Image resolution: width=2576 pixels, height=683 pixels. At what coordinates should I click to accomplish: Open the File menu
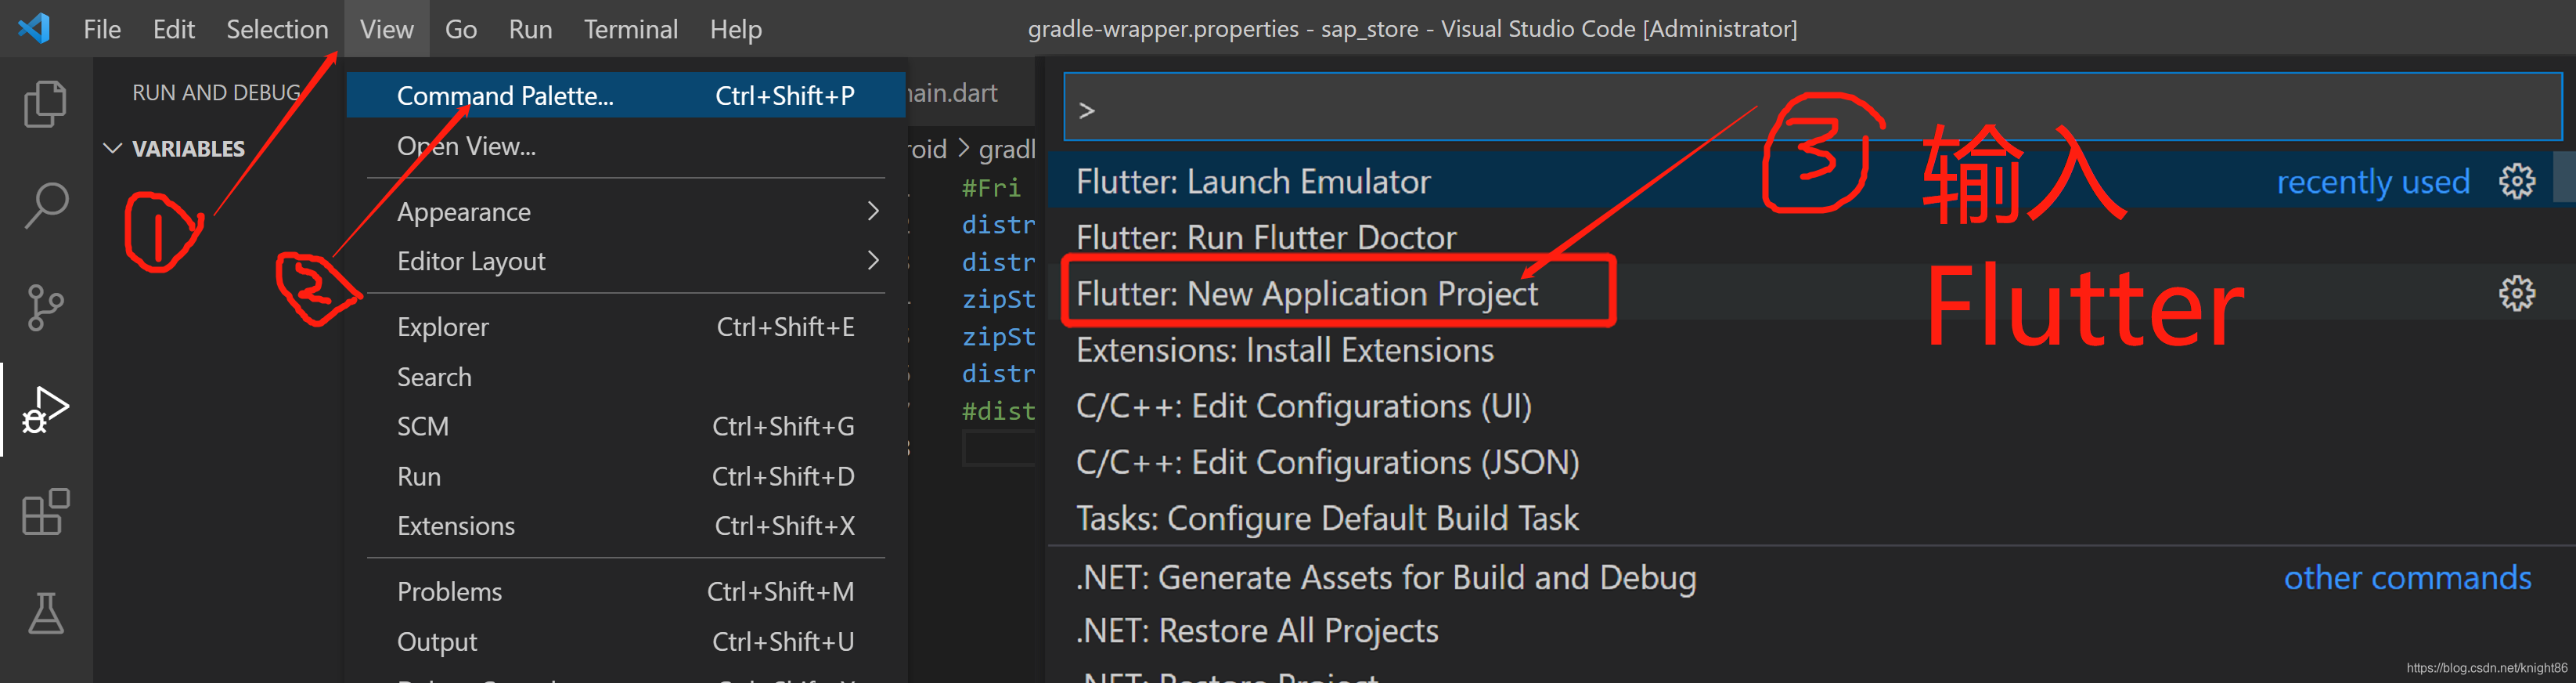(102, 29)
